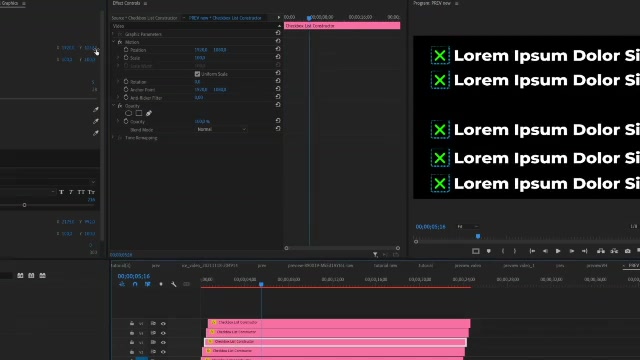This screenshot has height=360, width=640.
Task: Lock the topmost video track
Action: point(132,323)
